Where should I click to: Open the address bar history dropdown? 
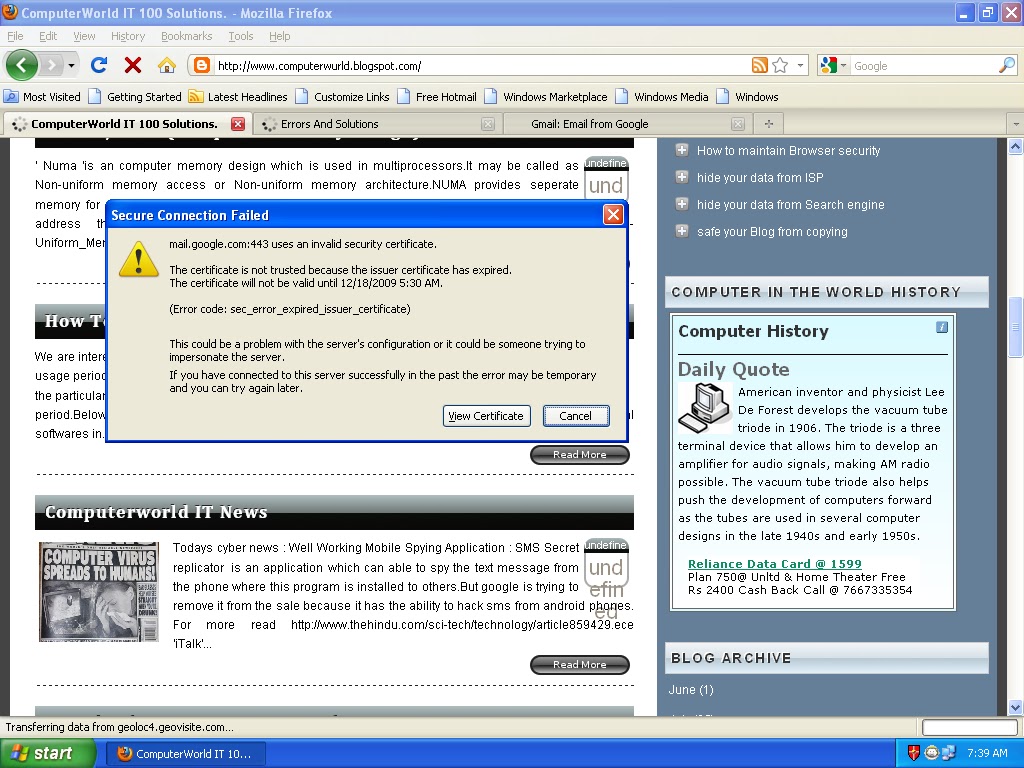pyautogui.click(x=800, y=65)
